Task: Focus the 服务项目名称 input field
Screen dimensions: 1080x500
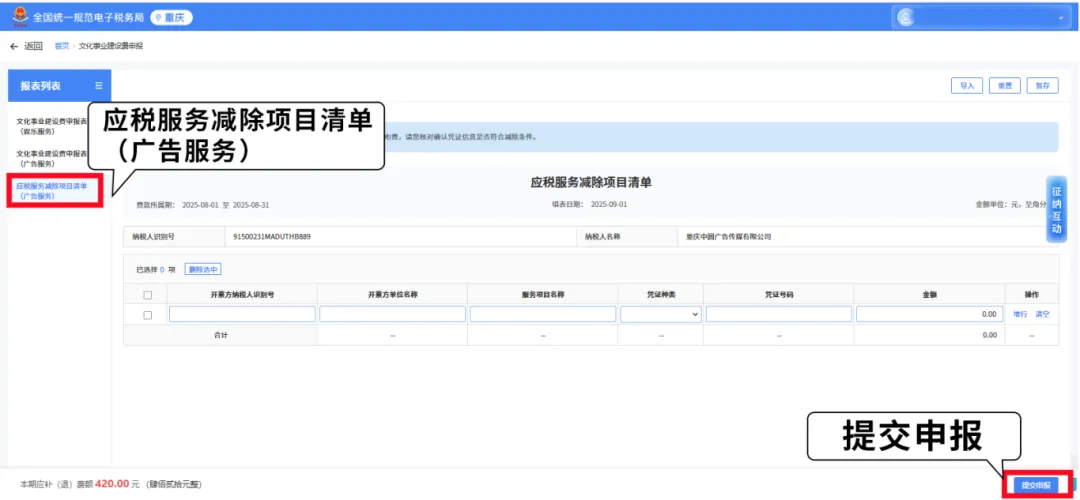Action: [543, 314]
